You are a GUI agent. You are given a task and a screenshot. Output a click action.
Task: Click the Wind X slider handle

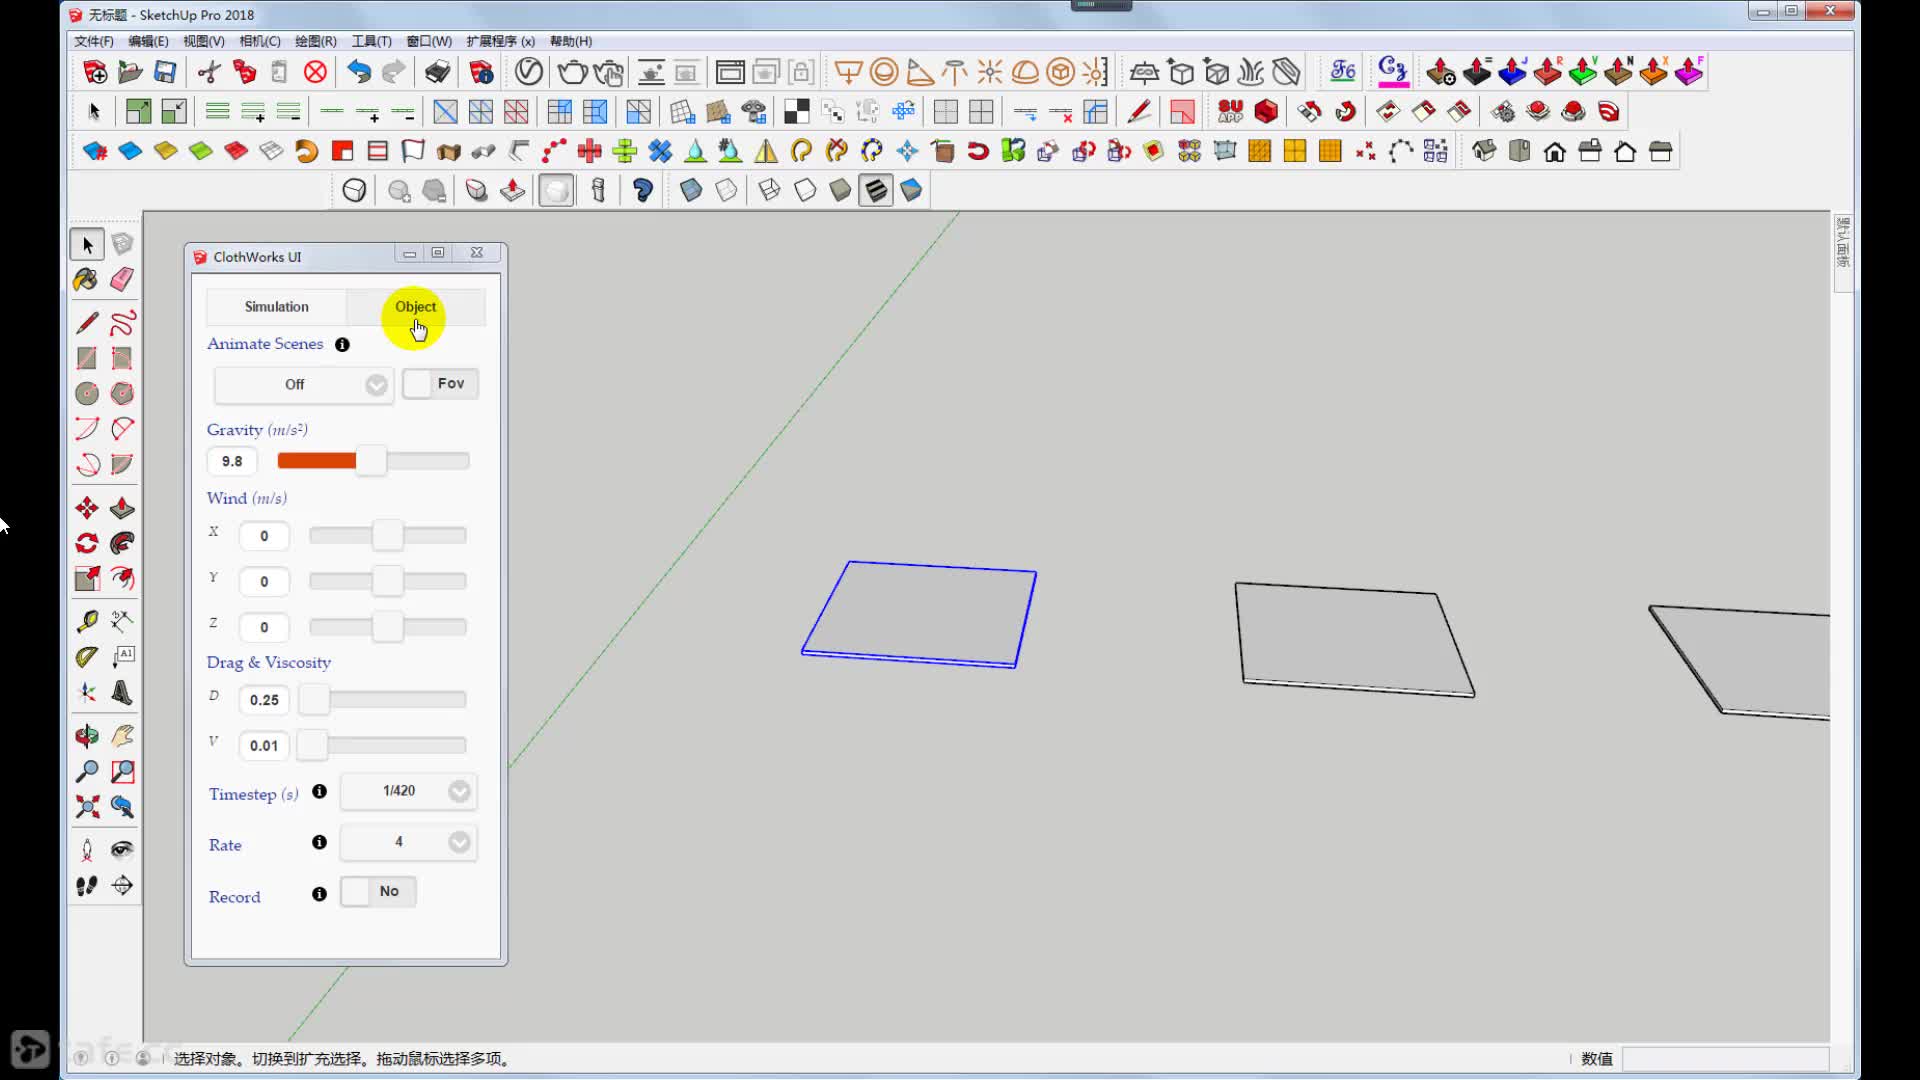[x=387, y=536]
